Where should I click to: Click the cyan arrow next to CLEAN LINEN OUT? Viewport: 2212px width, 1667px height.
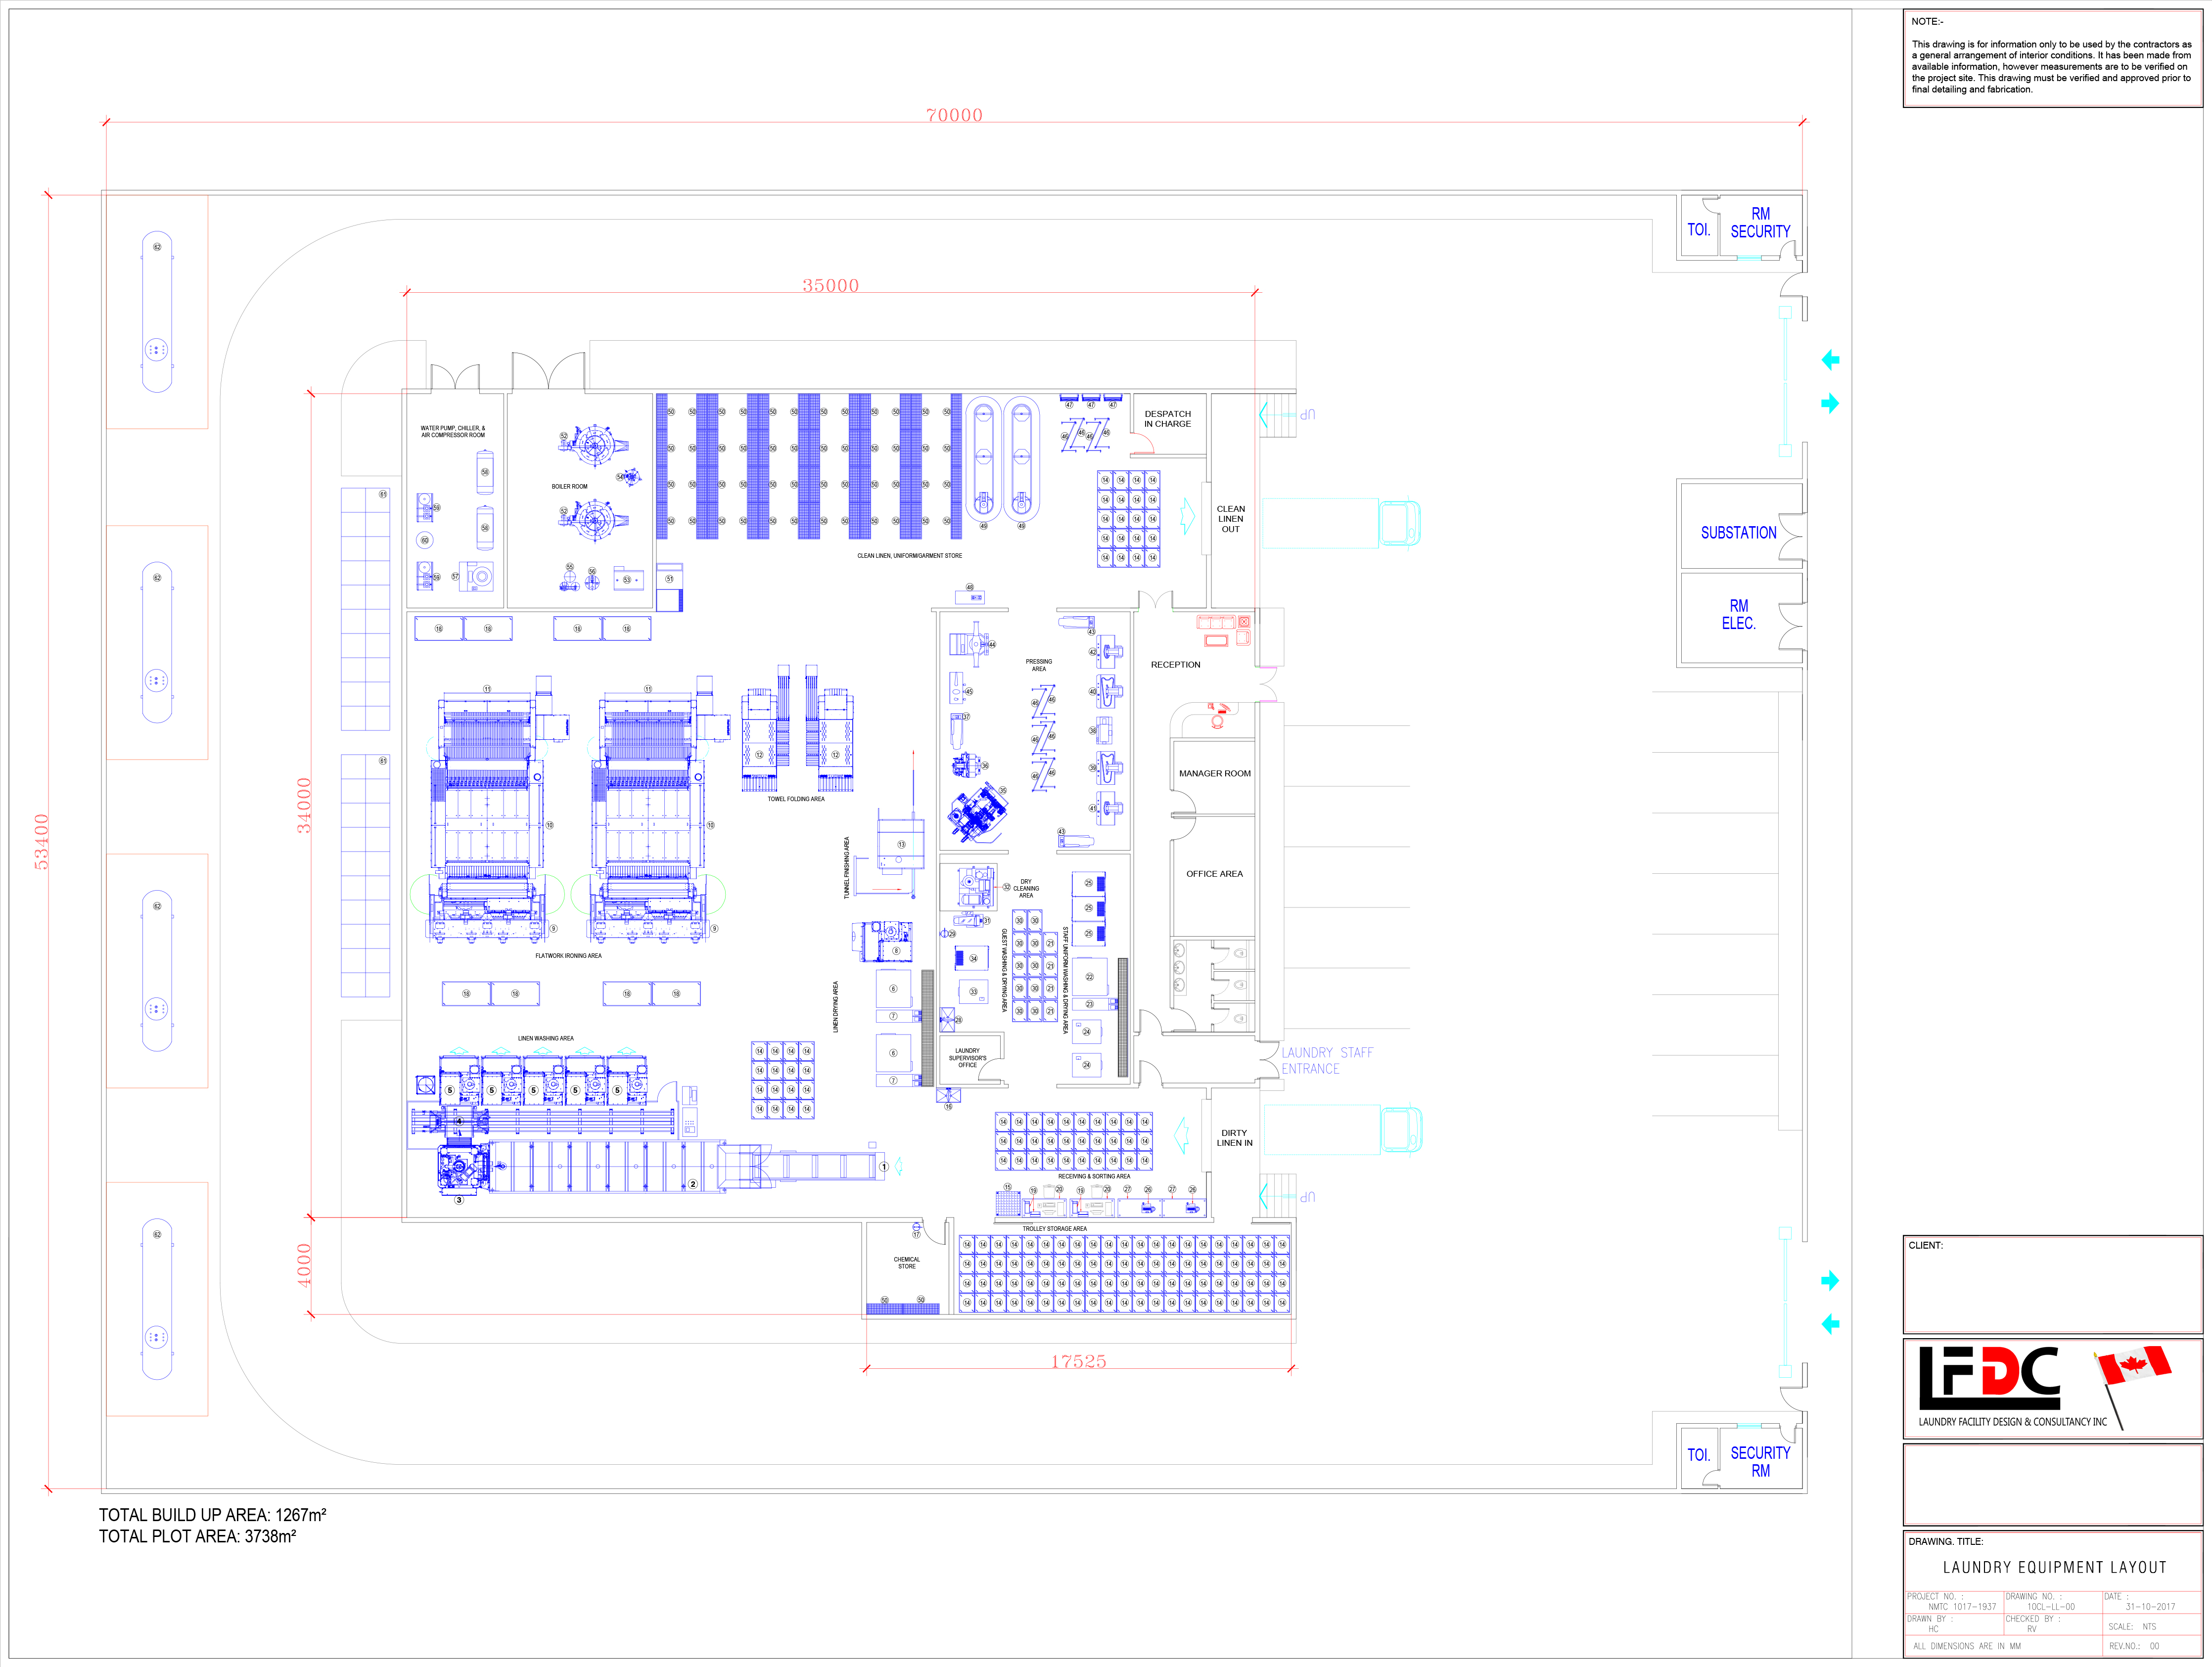coord(1187,516)
